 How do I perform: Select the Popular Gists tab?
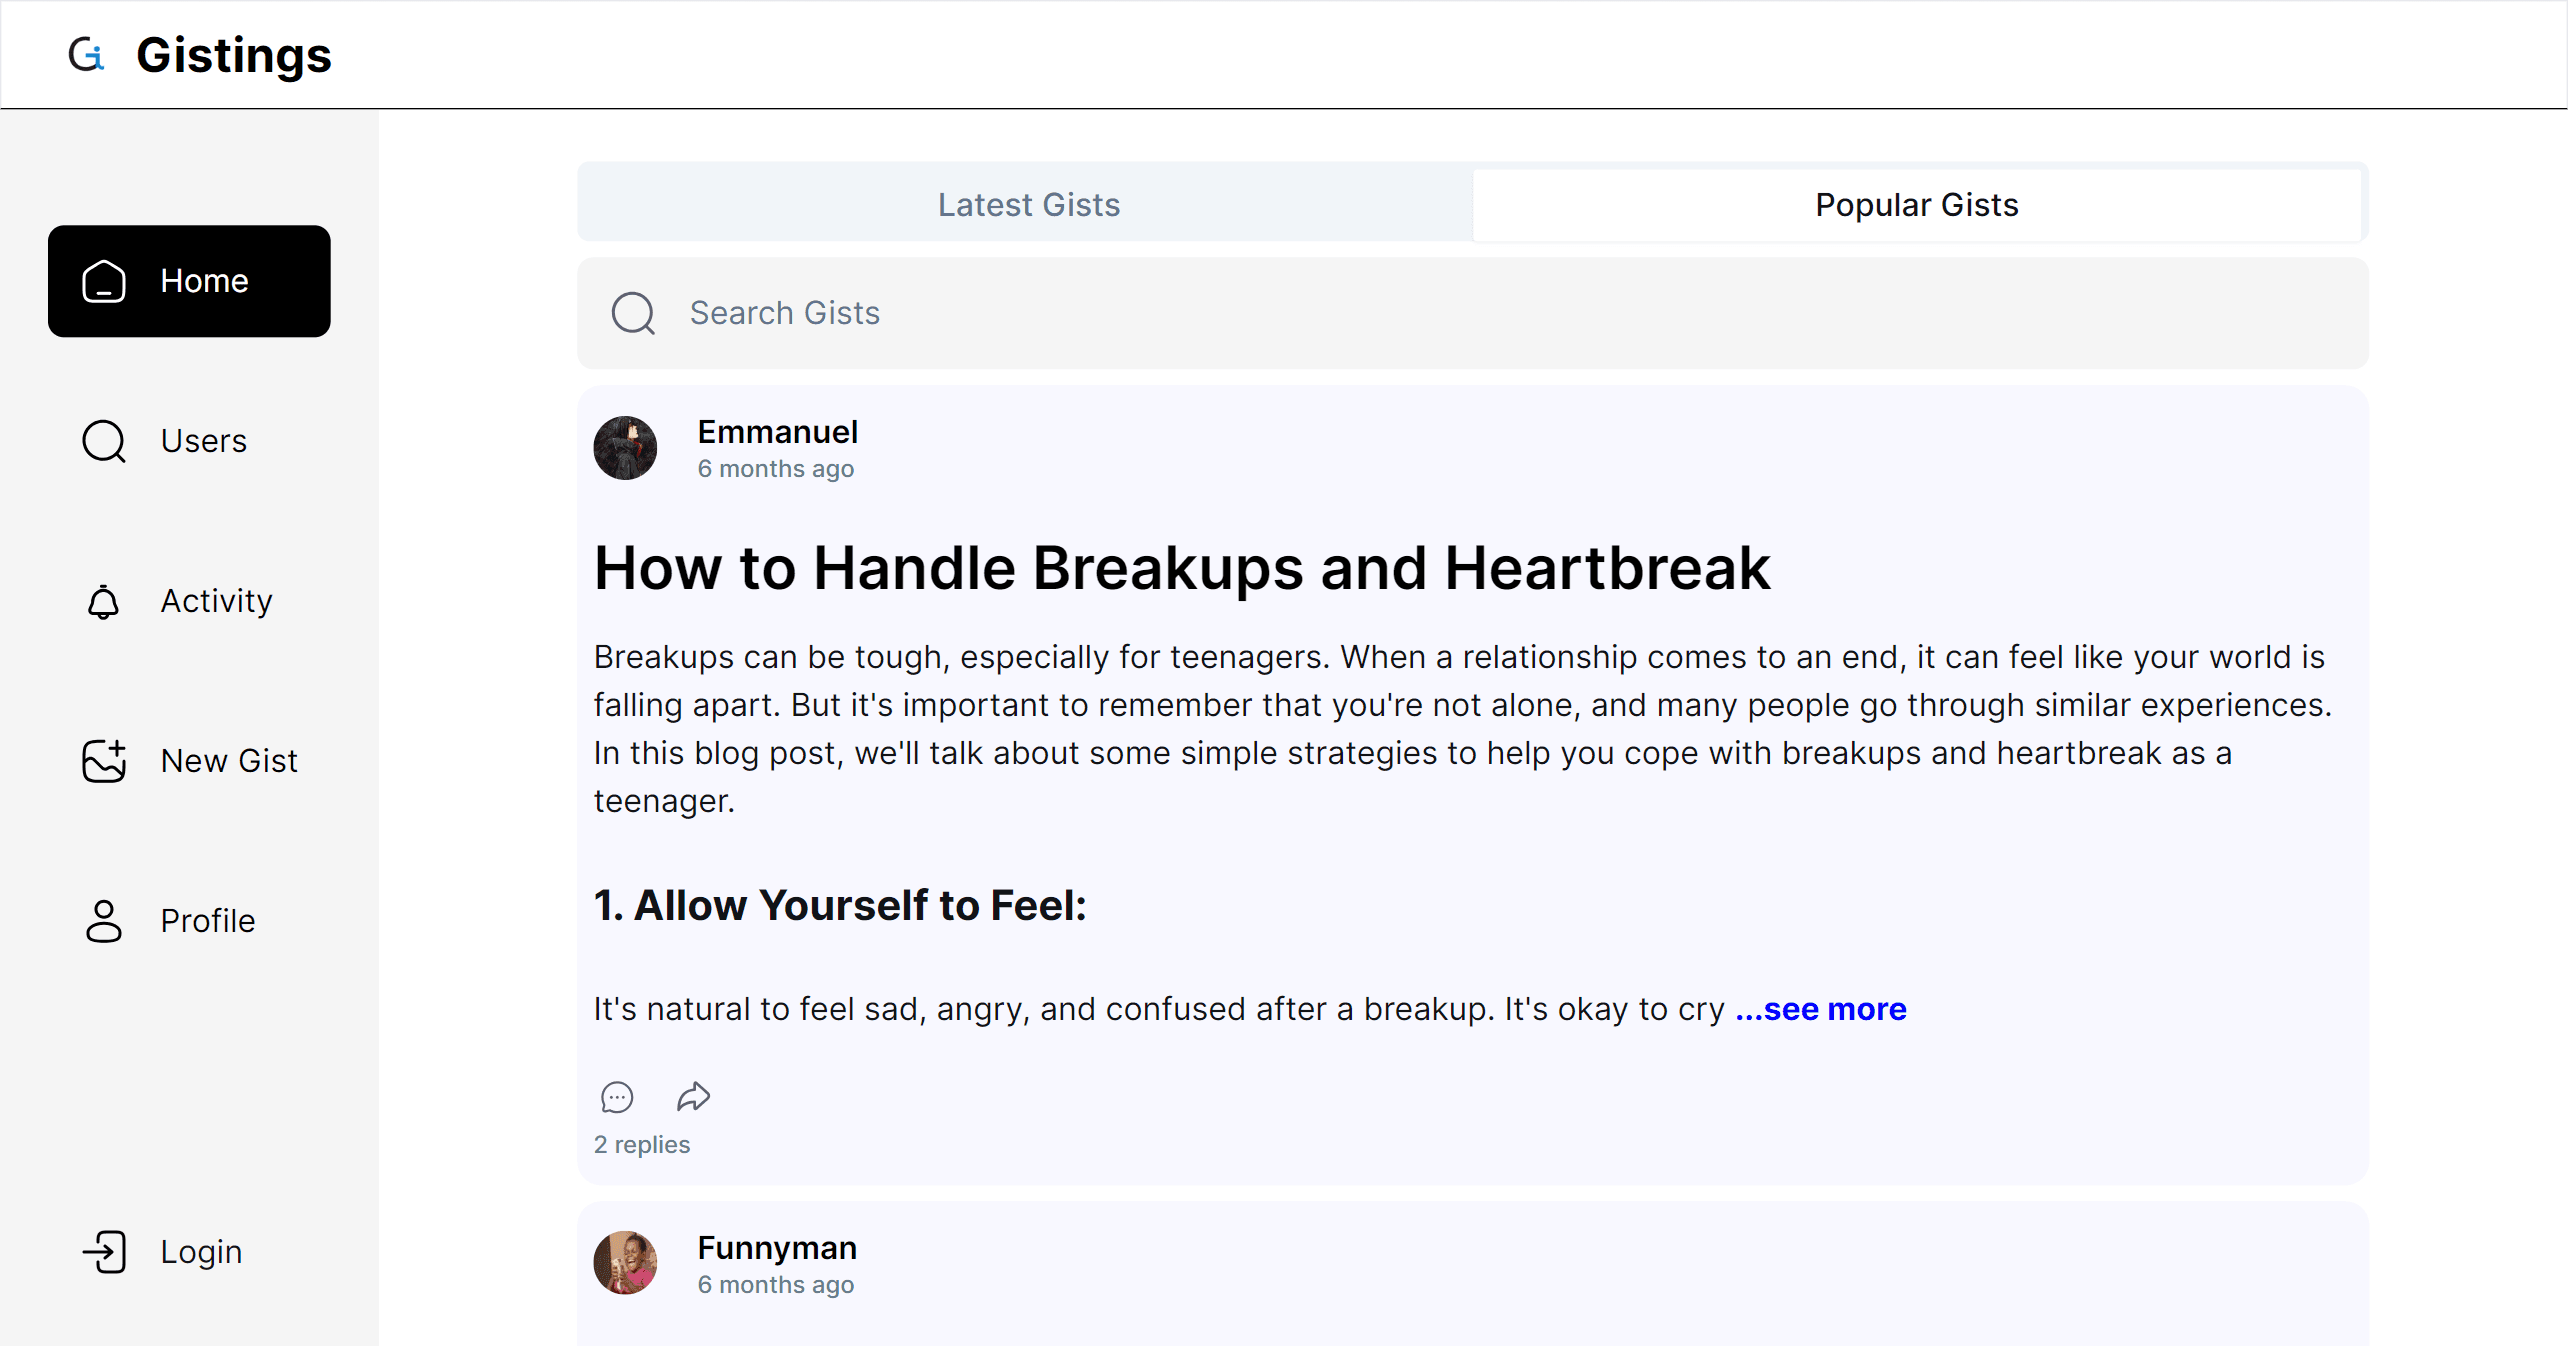click(1916, 205)
